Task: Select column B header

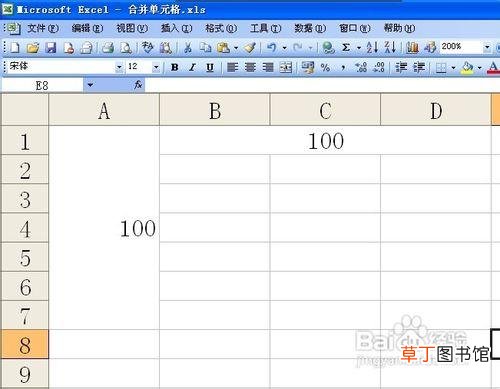Action: pos(215,110)
